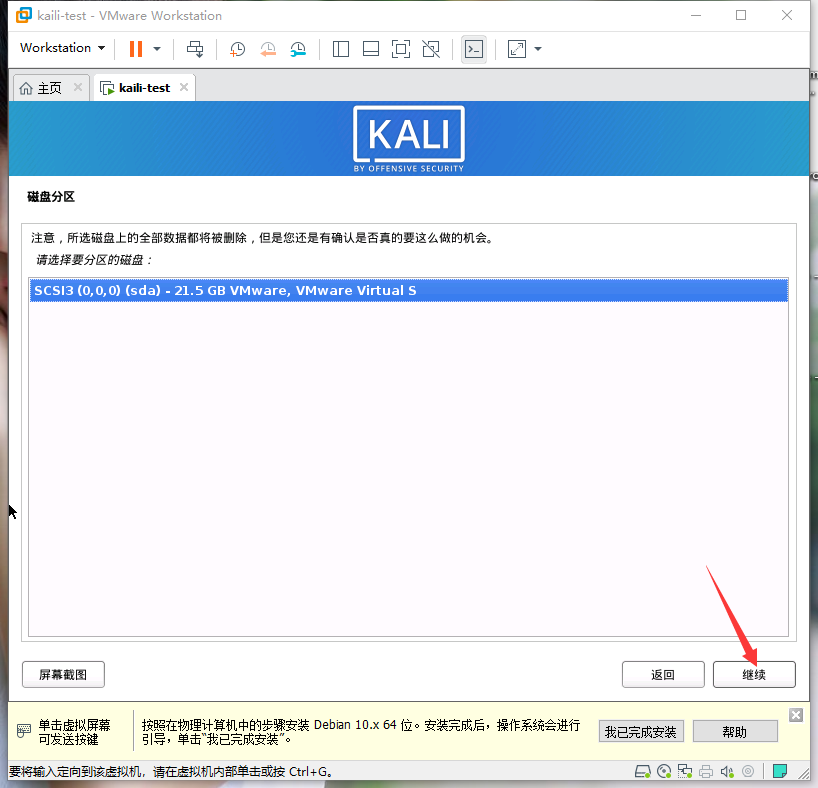The height and width of the screenshot is (788, 818).
Task: Dismiss the yellow installation hint bar
Action: 796,715
